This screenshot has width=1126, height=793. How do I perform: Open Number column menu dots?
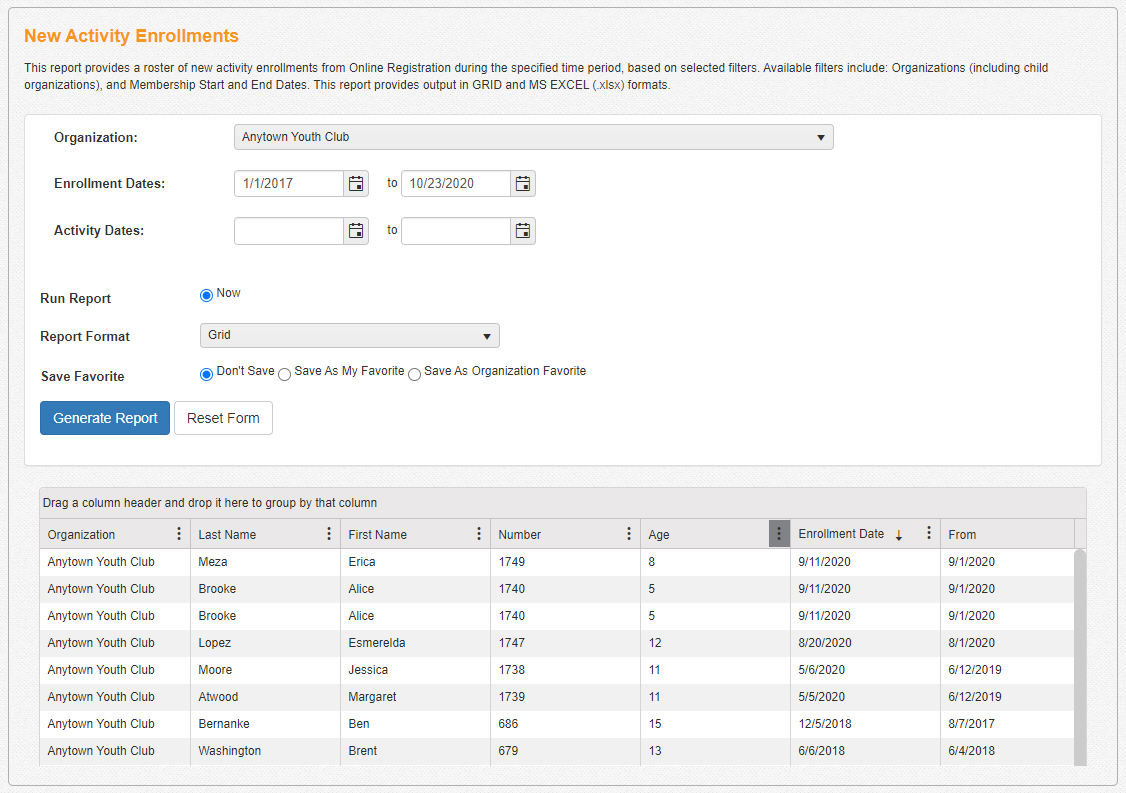(628, 534)
